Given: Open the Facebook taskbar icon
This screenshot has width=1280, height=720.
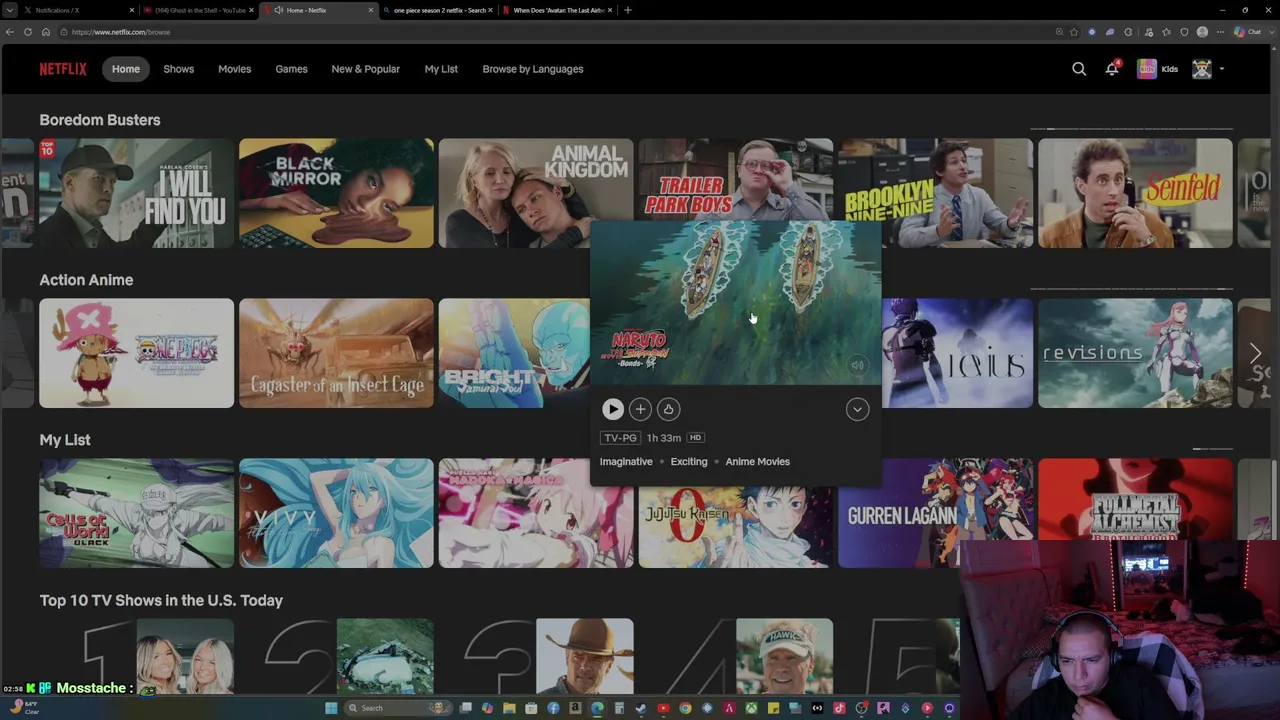Looking at the screenshot, I should pos(553,708).
